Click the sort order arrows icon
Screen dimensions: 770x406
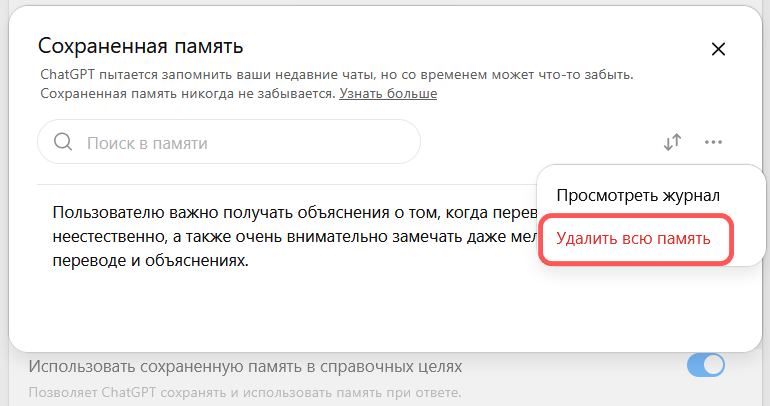672,142
